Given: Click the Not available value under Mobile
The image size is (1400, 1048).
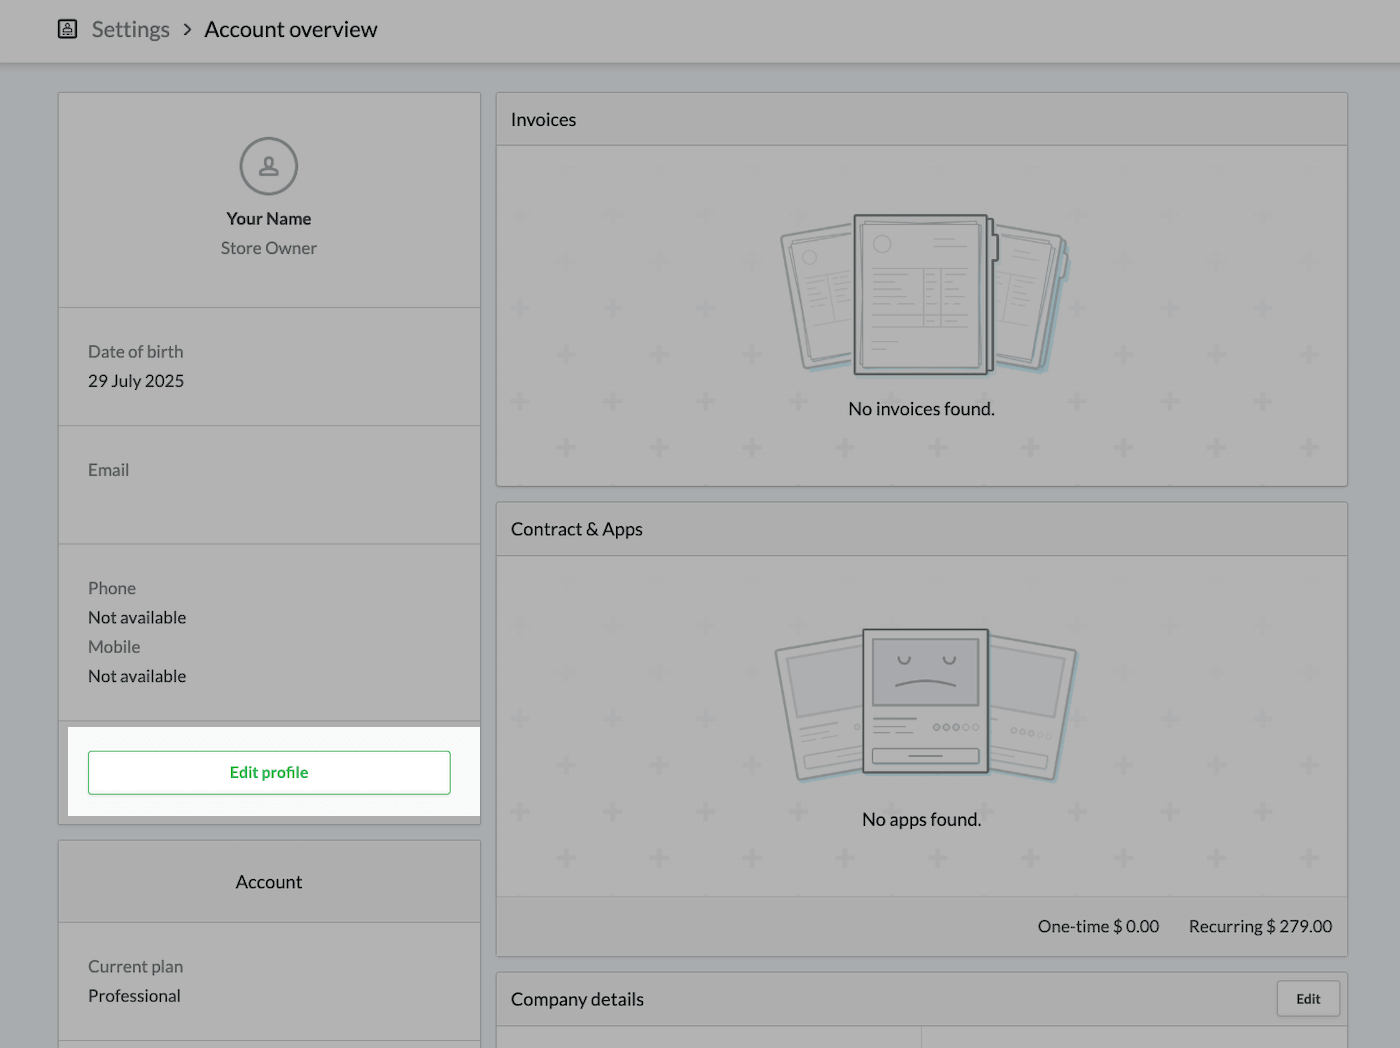Looking at the screenshot, I should coord(137,677).
